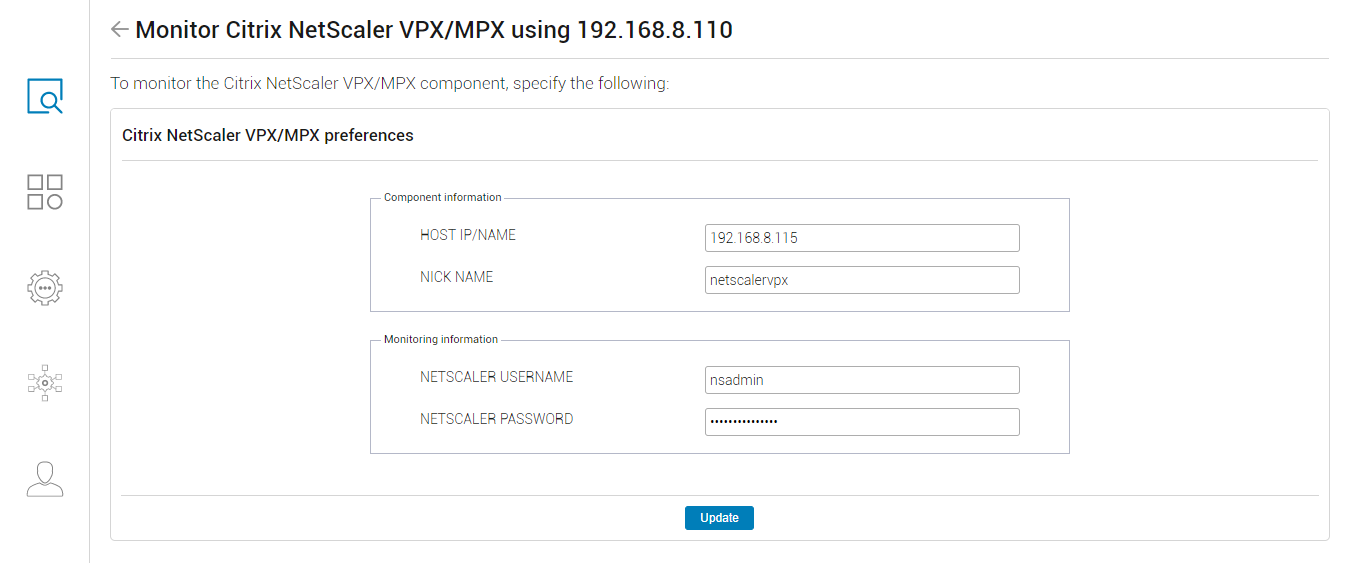1349x563 pixels.
Task: Click the 'Citrix NetScaler VPX/MPX preferences' heading
Action: pyautogui.click(x=268, y=135)
